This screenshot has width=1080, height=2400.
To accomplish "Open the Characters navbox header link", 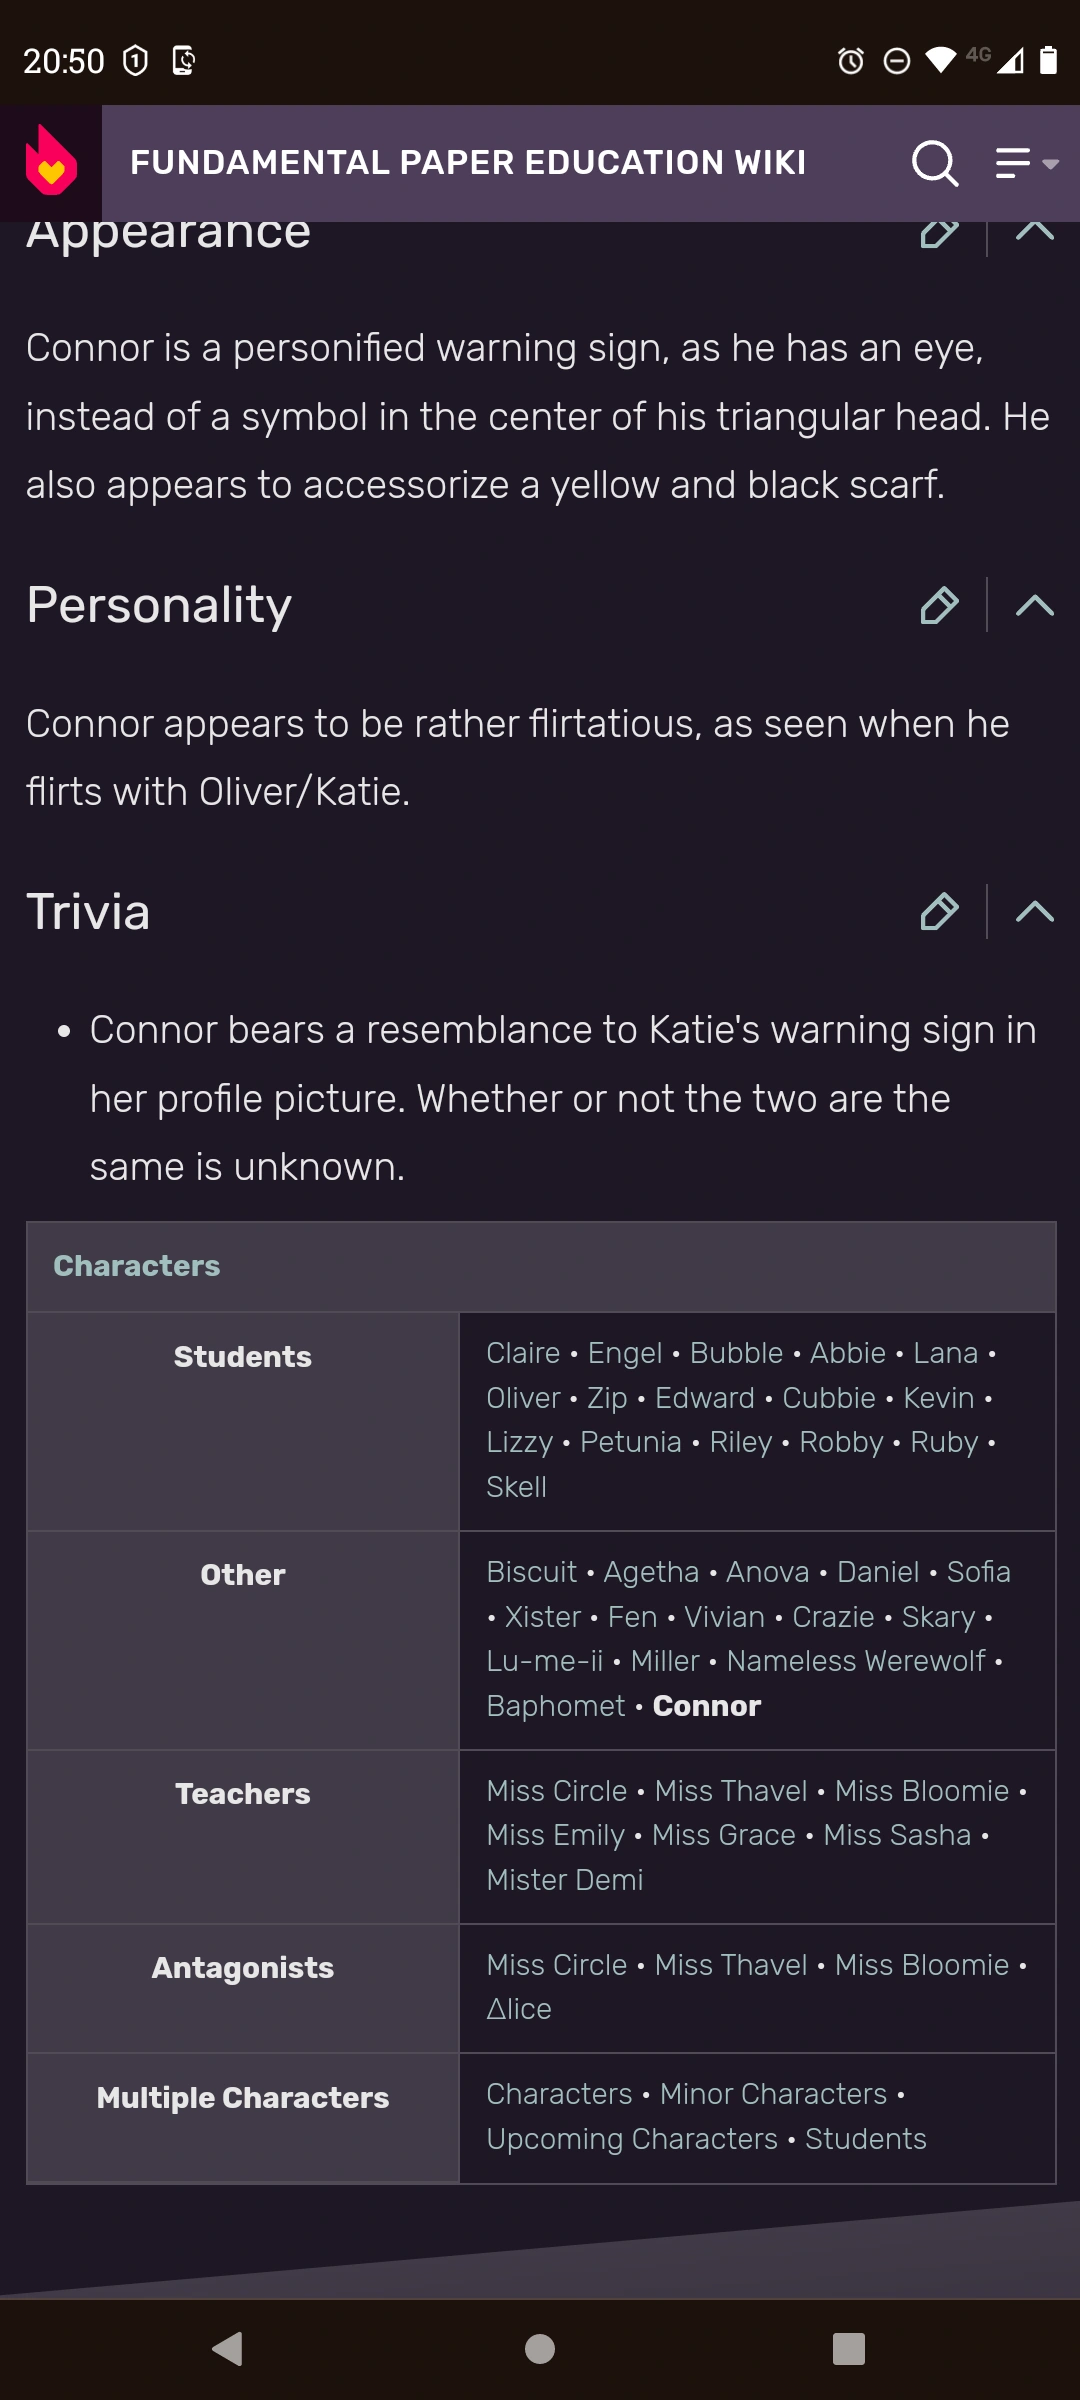I will point(137,1266).
